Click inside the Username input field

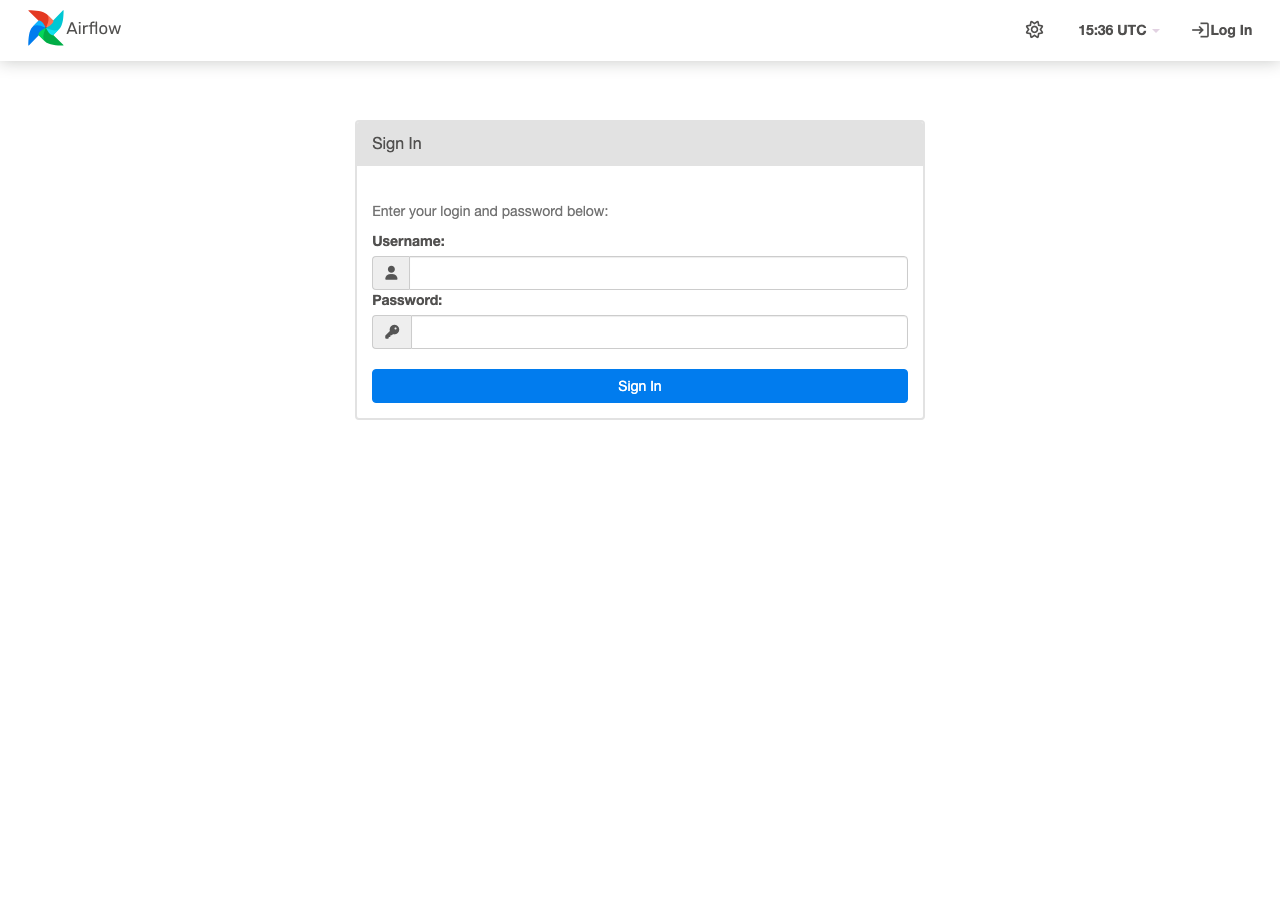[658, 272]
